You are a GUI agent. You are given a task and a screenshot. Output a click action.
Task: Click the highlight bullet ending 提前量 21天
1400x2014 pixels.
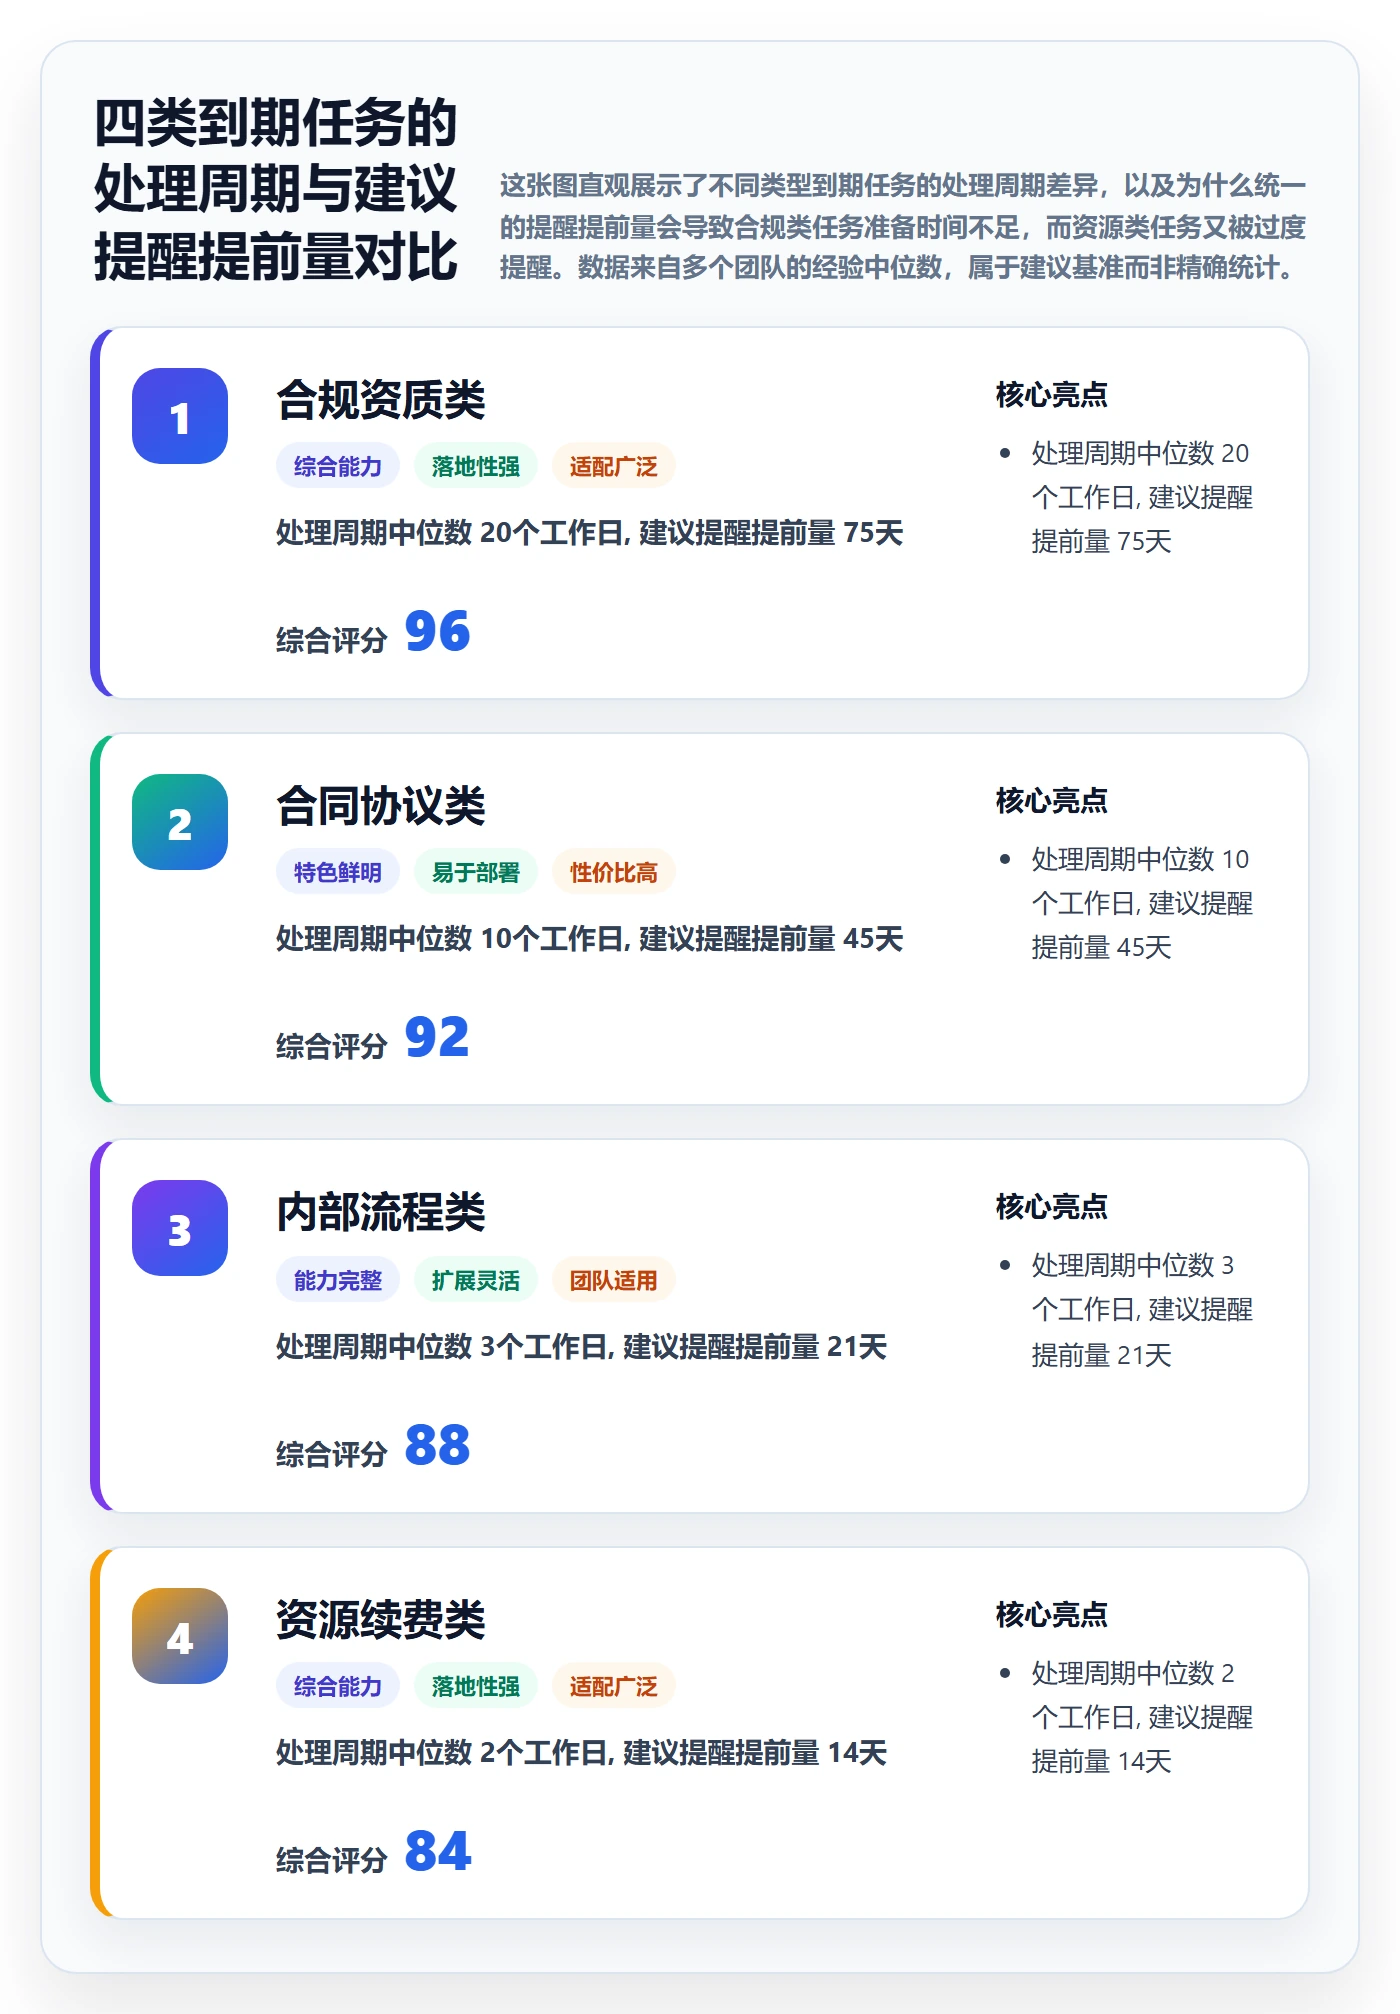point(1142,1310)
